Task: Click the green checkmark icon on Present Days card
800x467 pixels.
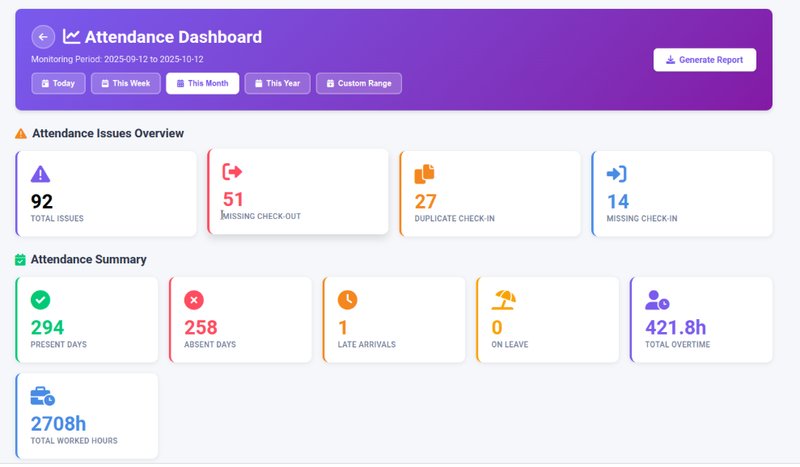Action: tap(40, 300)
